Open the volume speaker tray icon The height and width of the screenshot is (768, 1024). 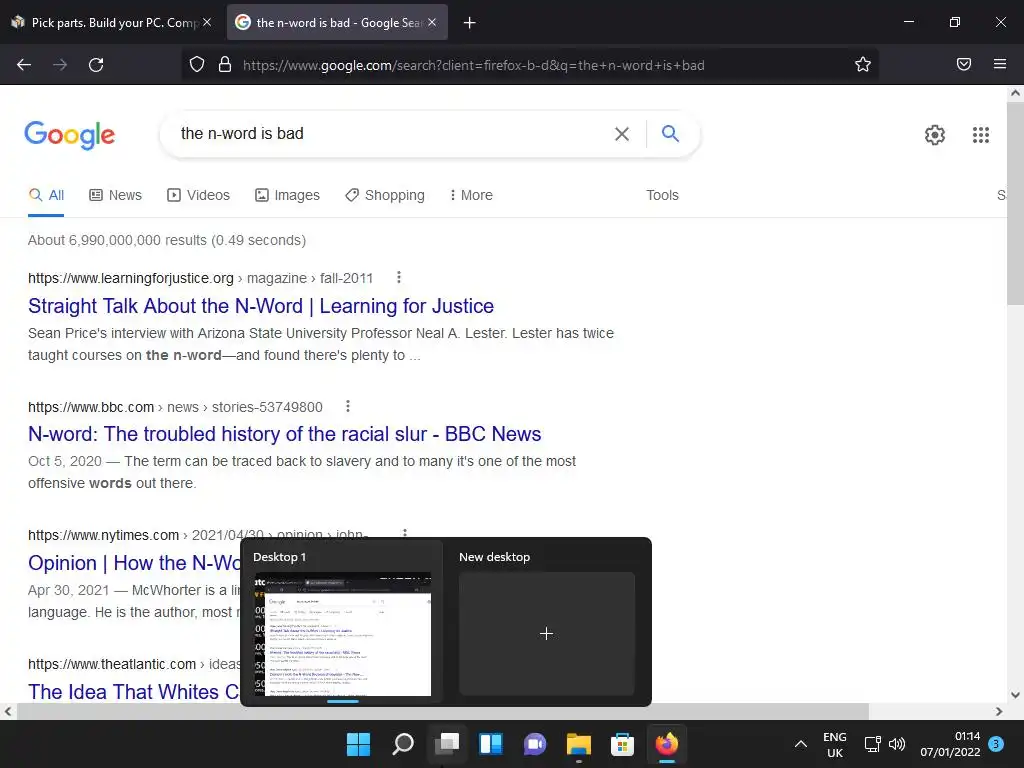tap(897, 744)
